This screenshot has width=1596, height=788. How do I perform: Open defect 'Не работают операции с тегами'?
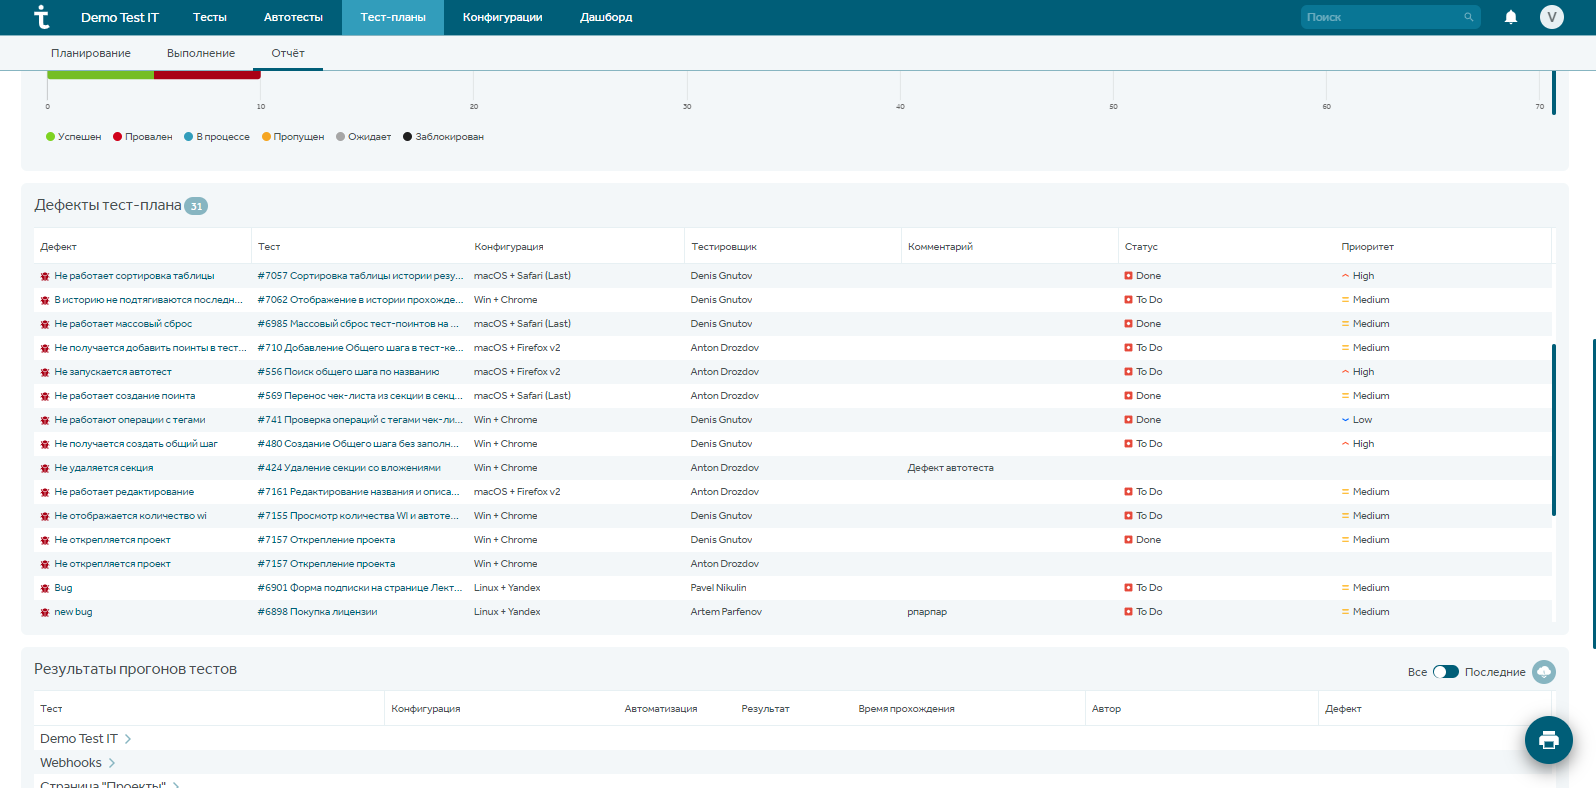pyautogui.click(x=130, y=420)
